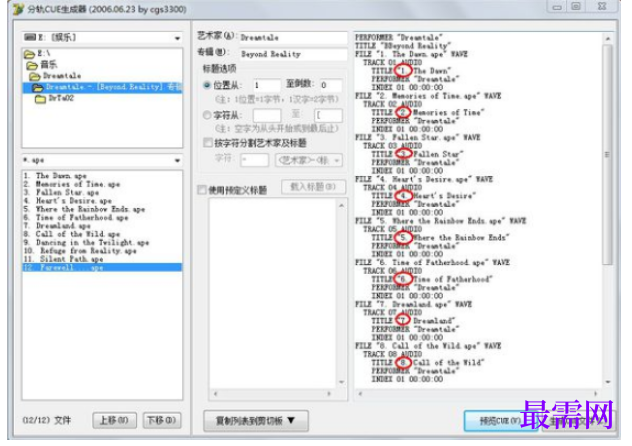Click the 上移 move up button

pos(114,420)
